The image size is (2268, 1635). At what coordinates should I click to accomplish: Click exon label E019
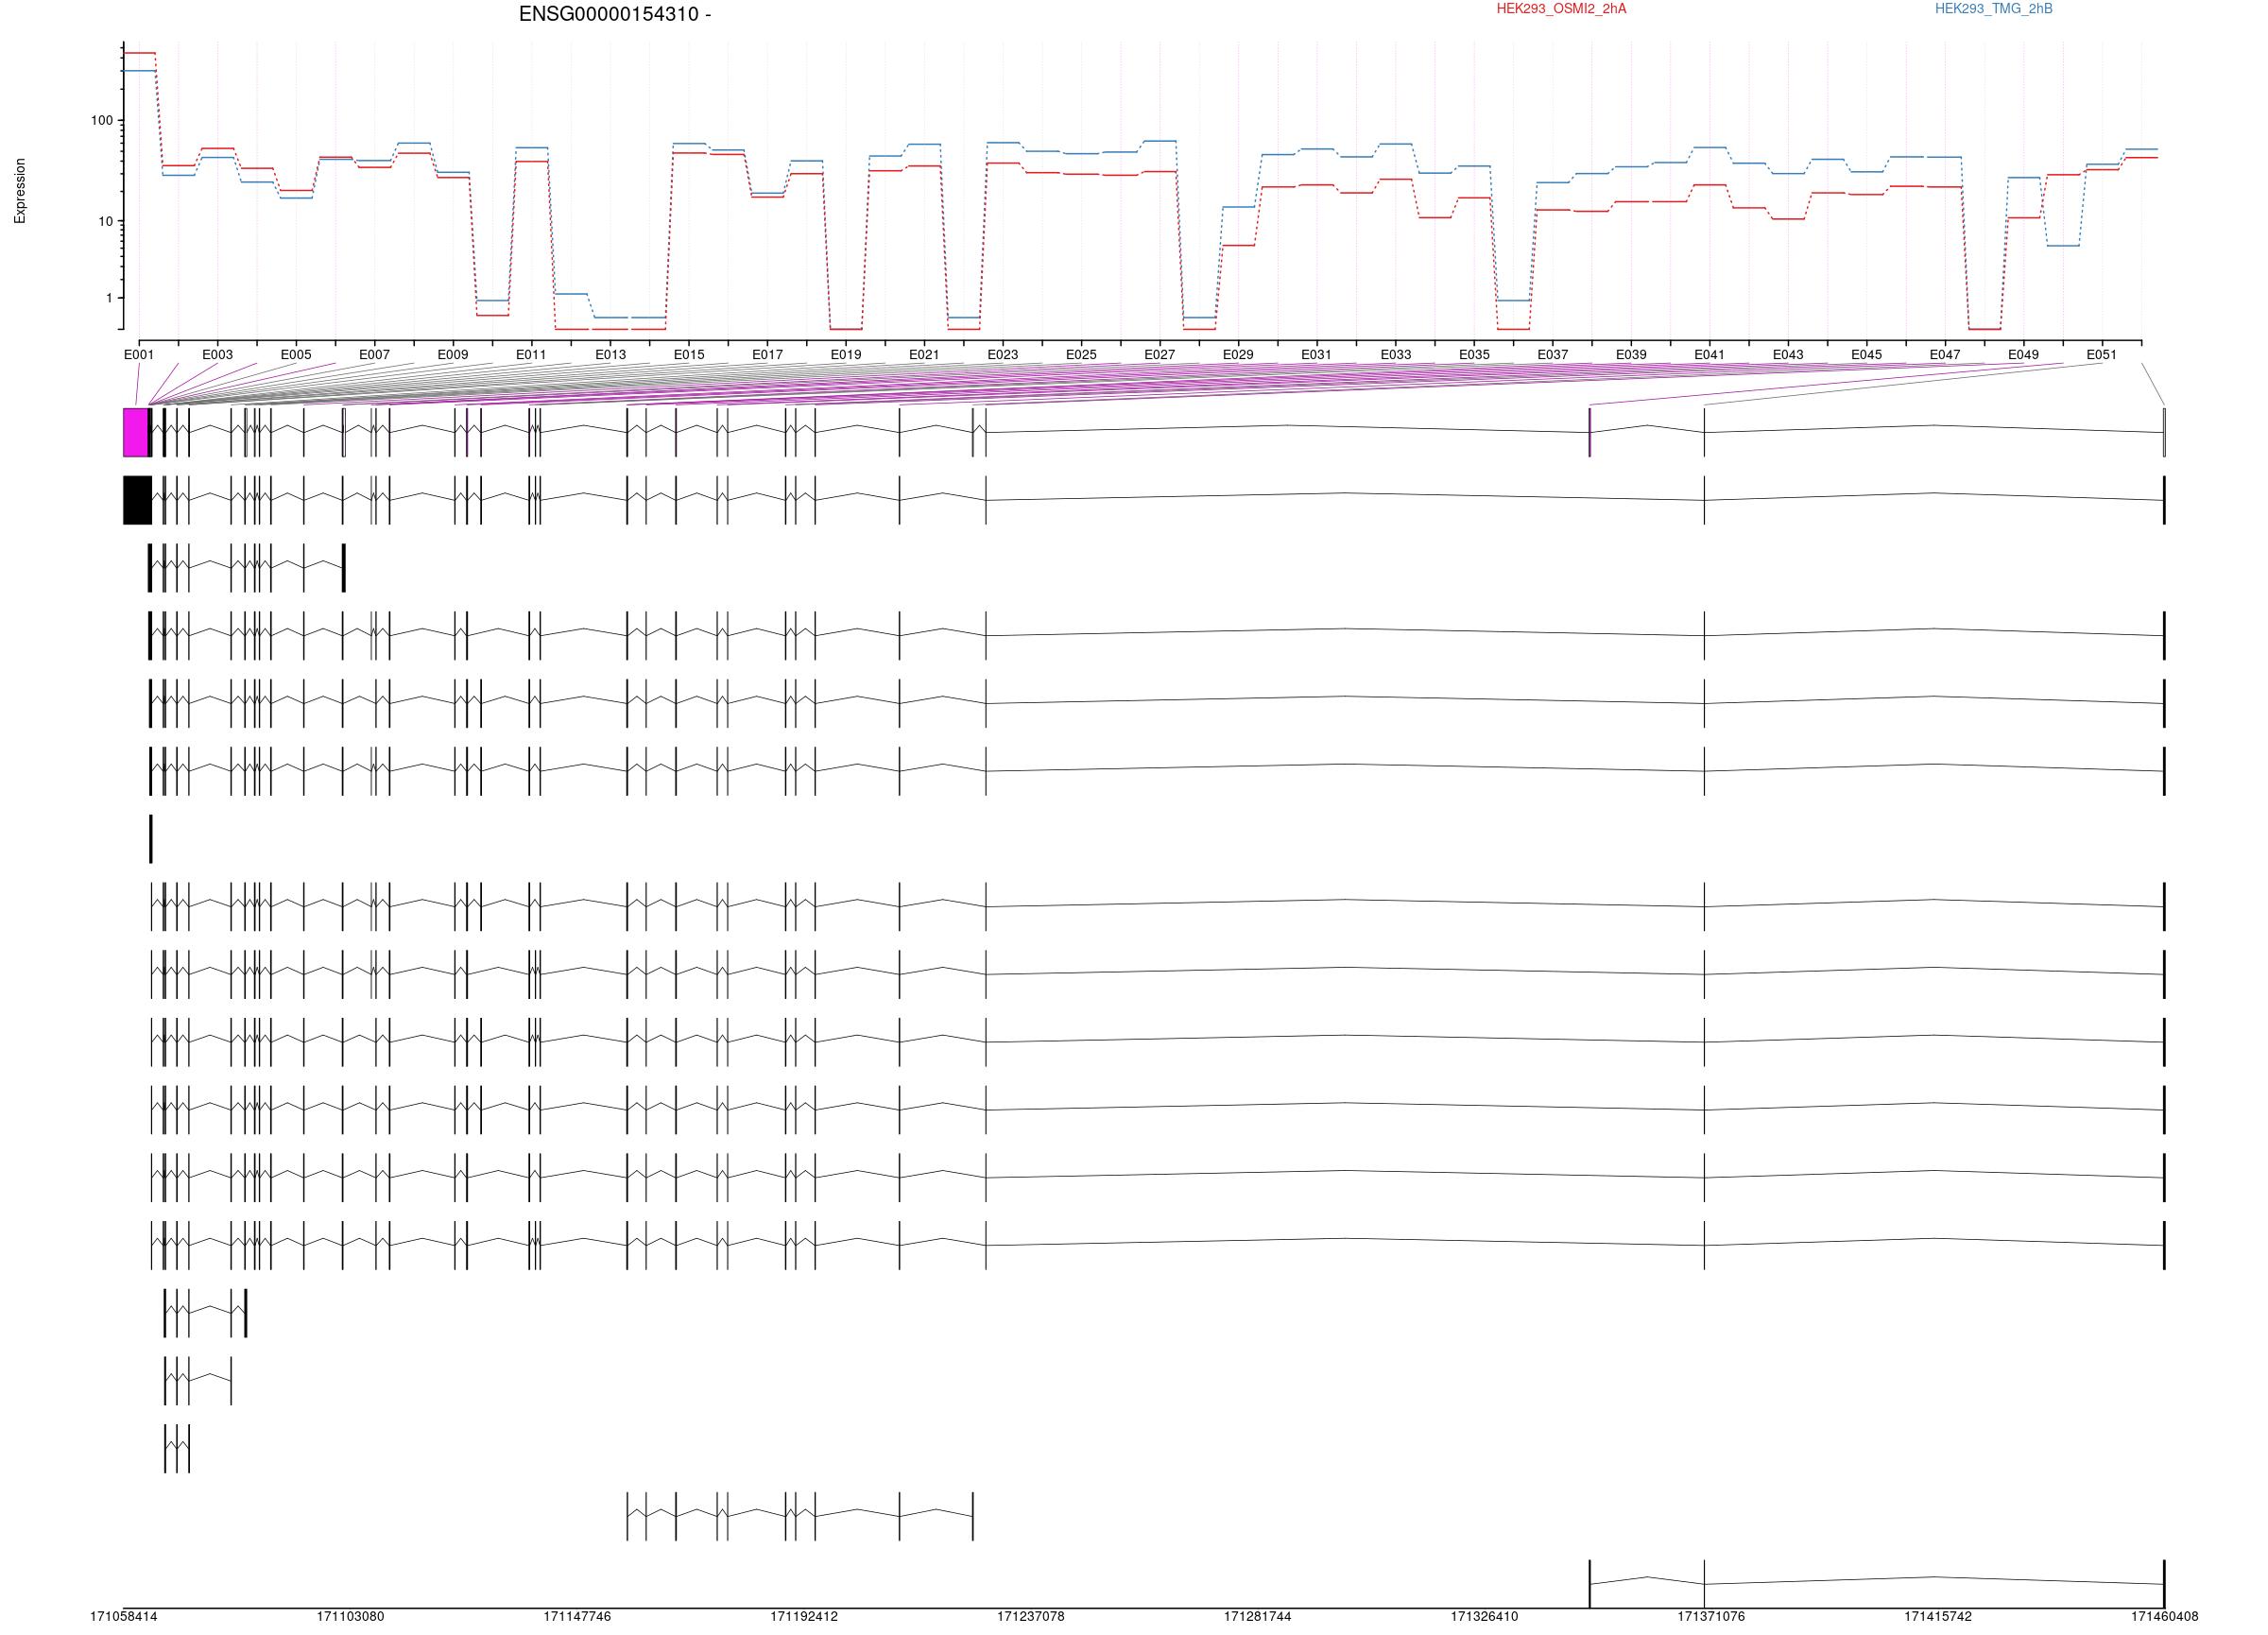(x=846, y=355)
